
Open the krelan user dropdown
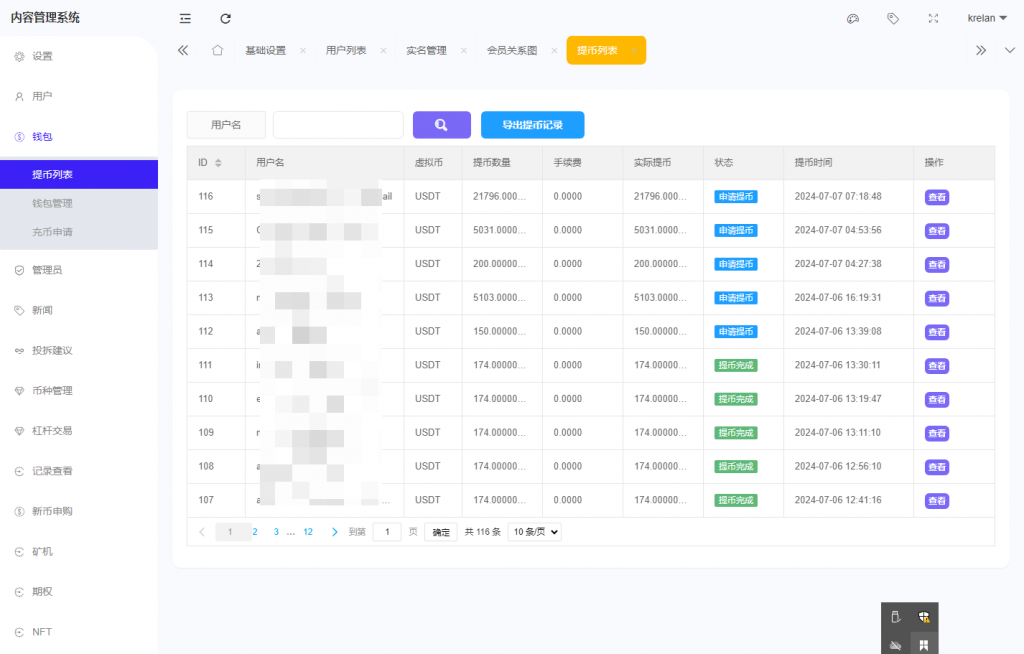pyautogui.click(x=987, y=18)
